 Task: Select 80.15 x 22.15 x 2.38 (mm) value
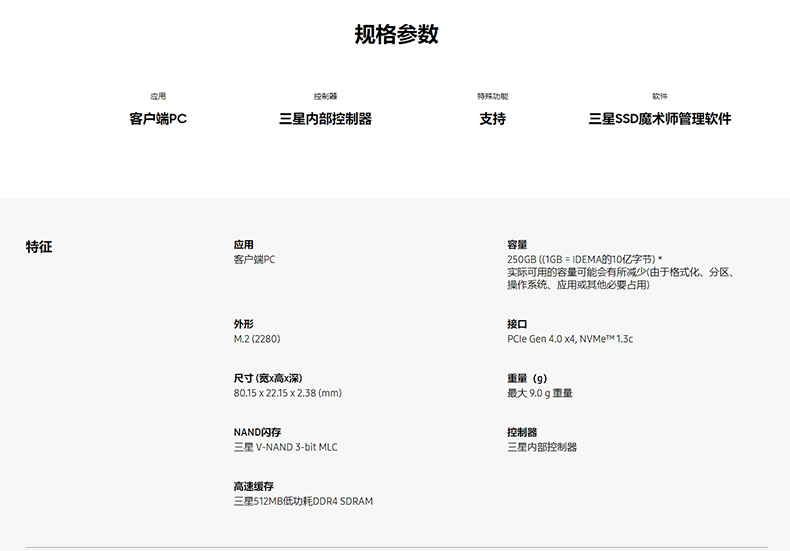point(288,393)
